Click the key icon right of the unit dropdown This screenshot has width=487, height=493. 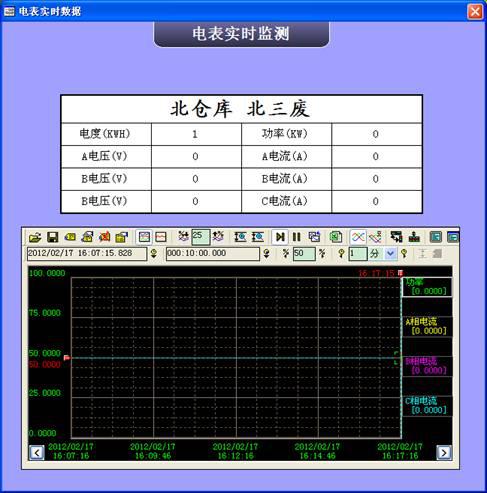coord(404,254)
